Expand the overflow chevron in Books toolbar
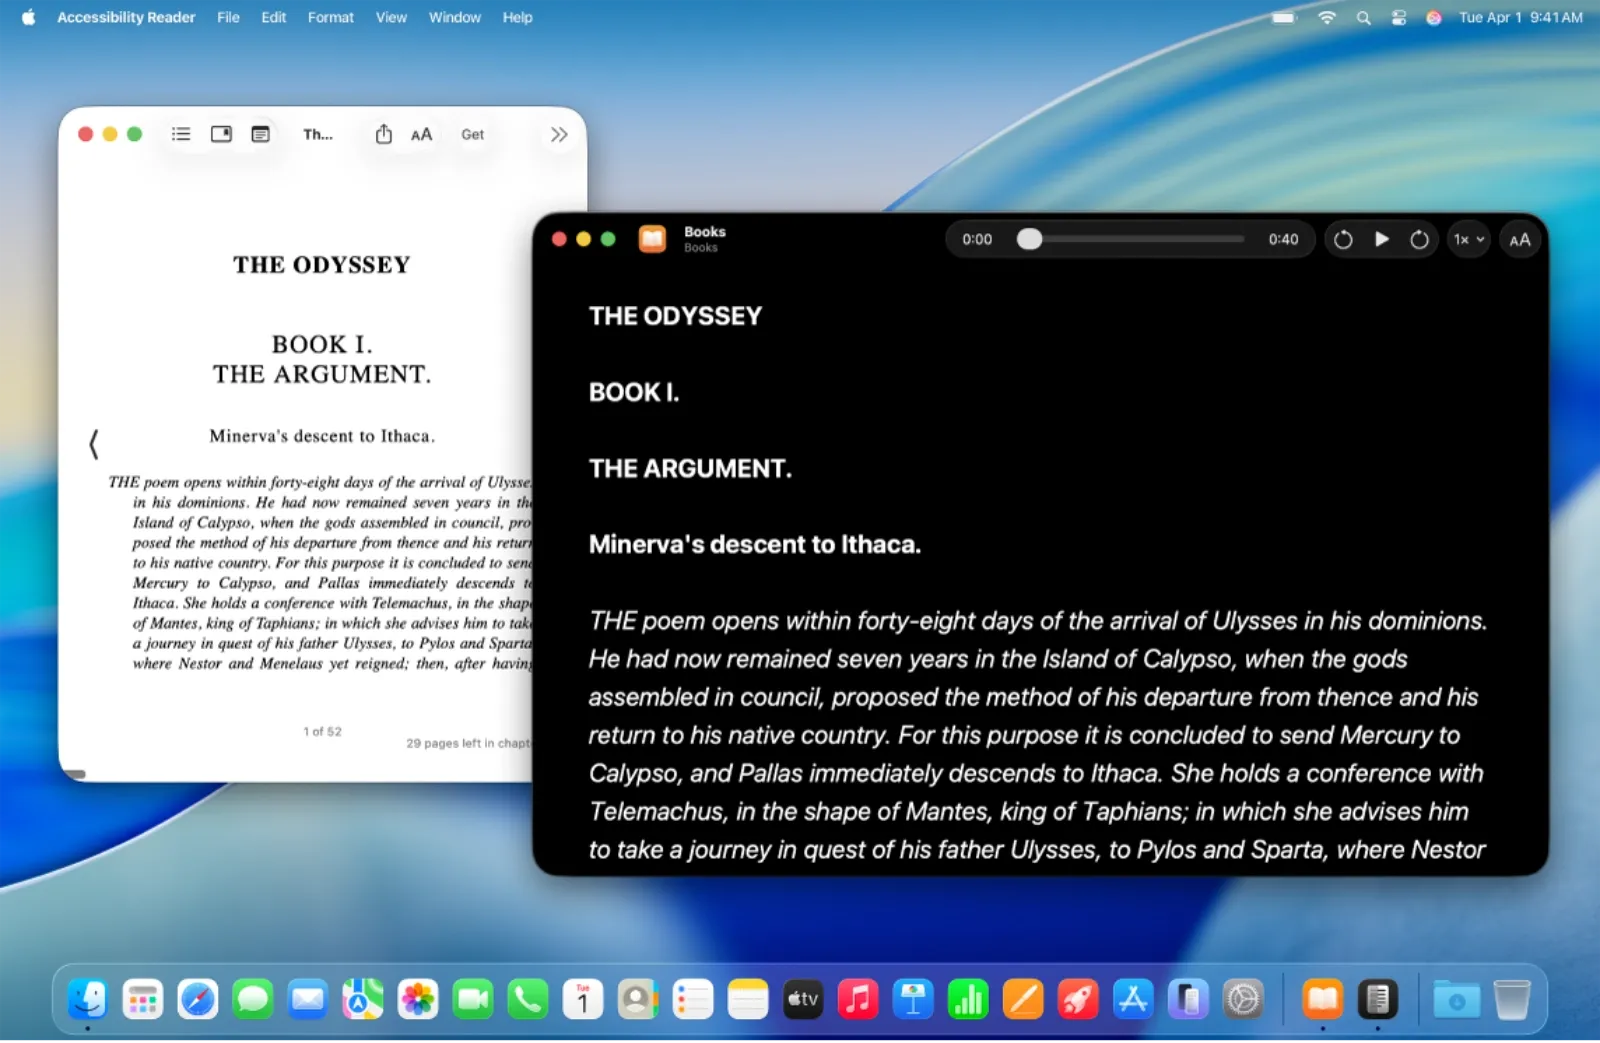The image size is (1600, 1043). pos(558,133)
